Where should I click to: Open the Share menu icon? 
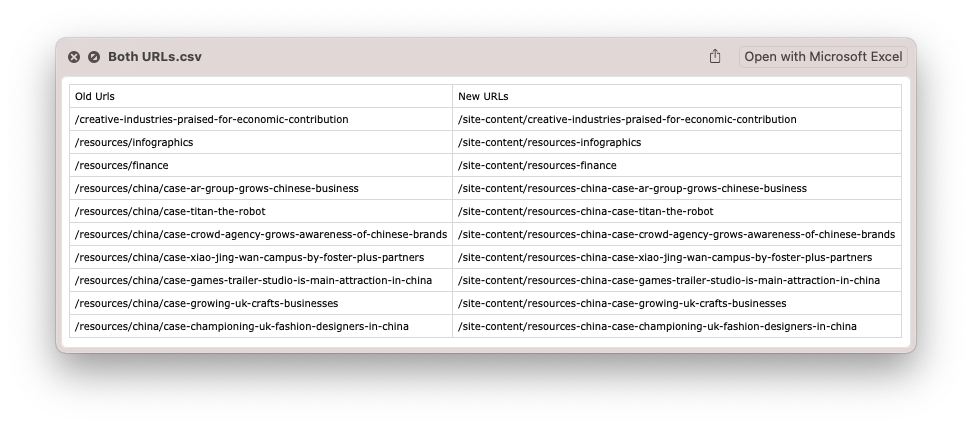coord(715,57)
